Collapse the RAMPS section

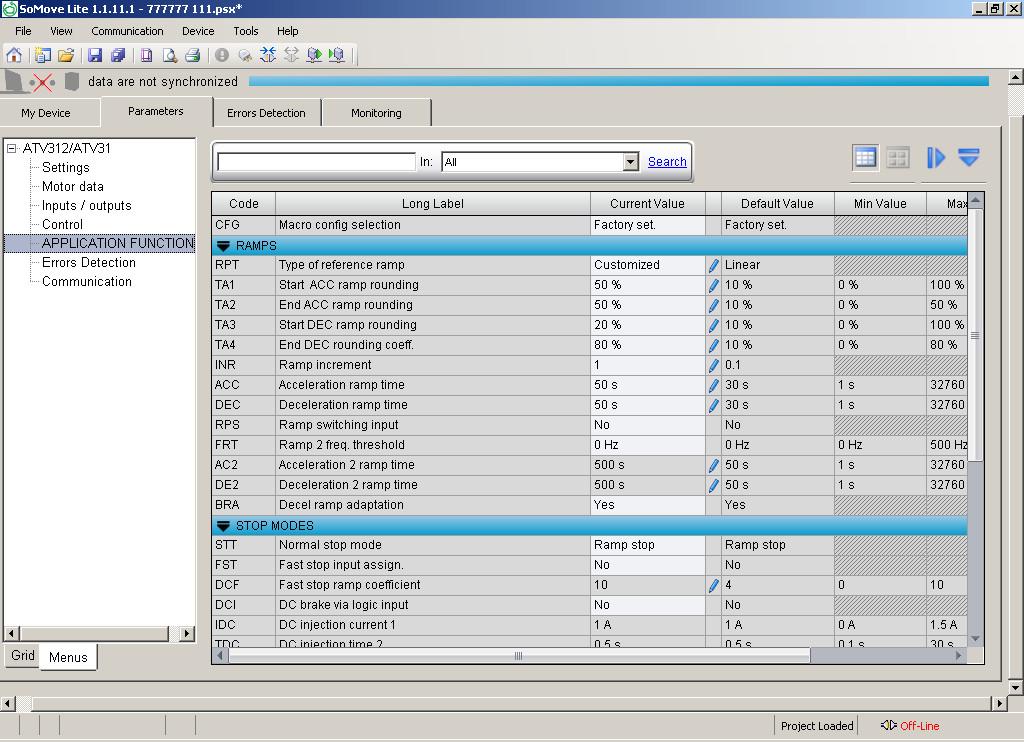pyautogui.click(x=223, y=246)
